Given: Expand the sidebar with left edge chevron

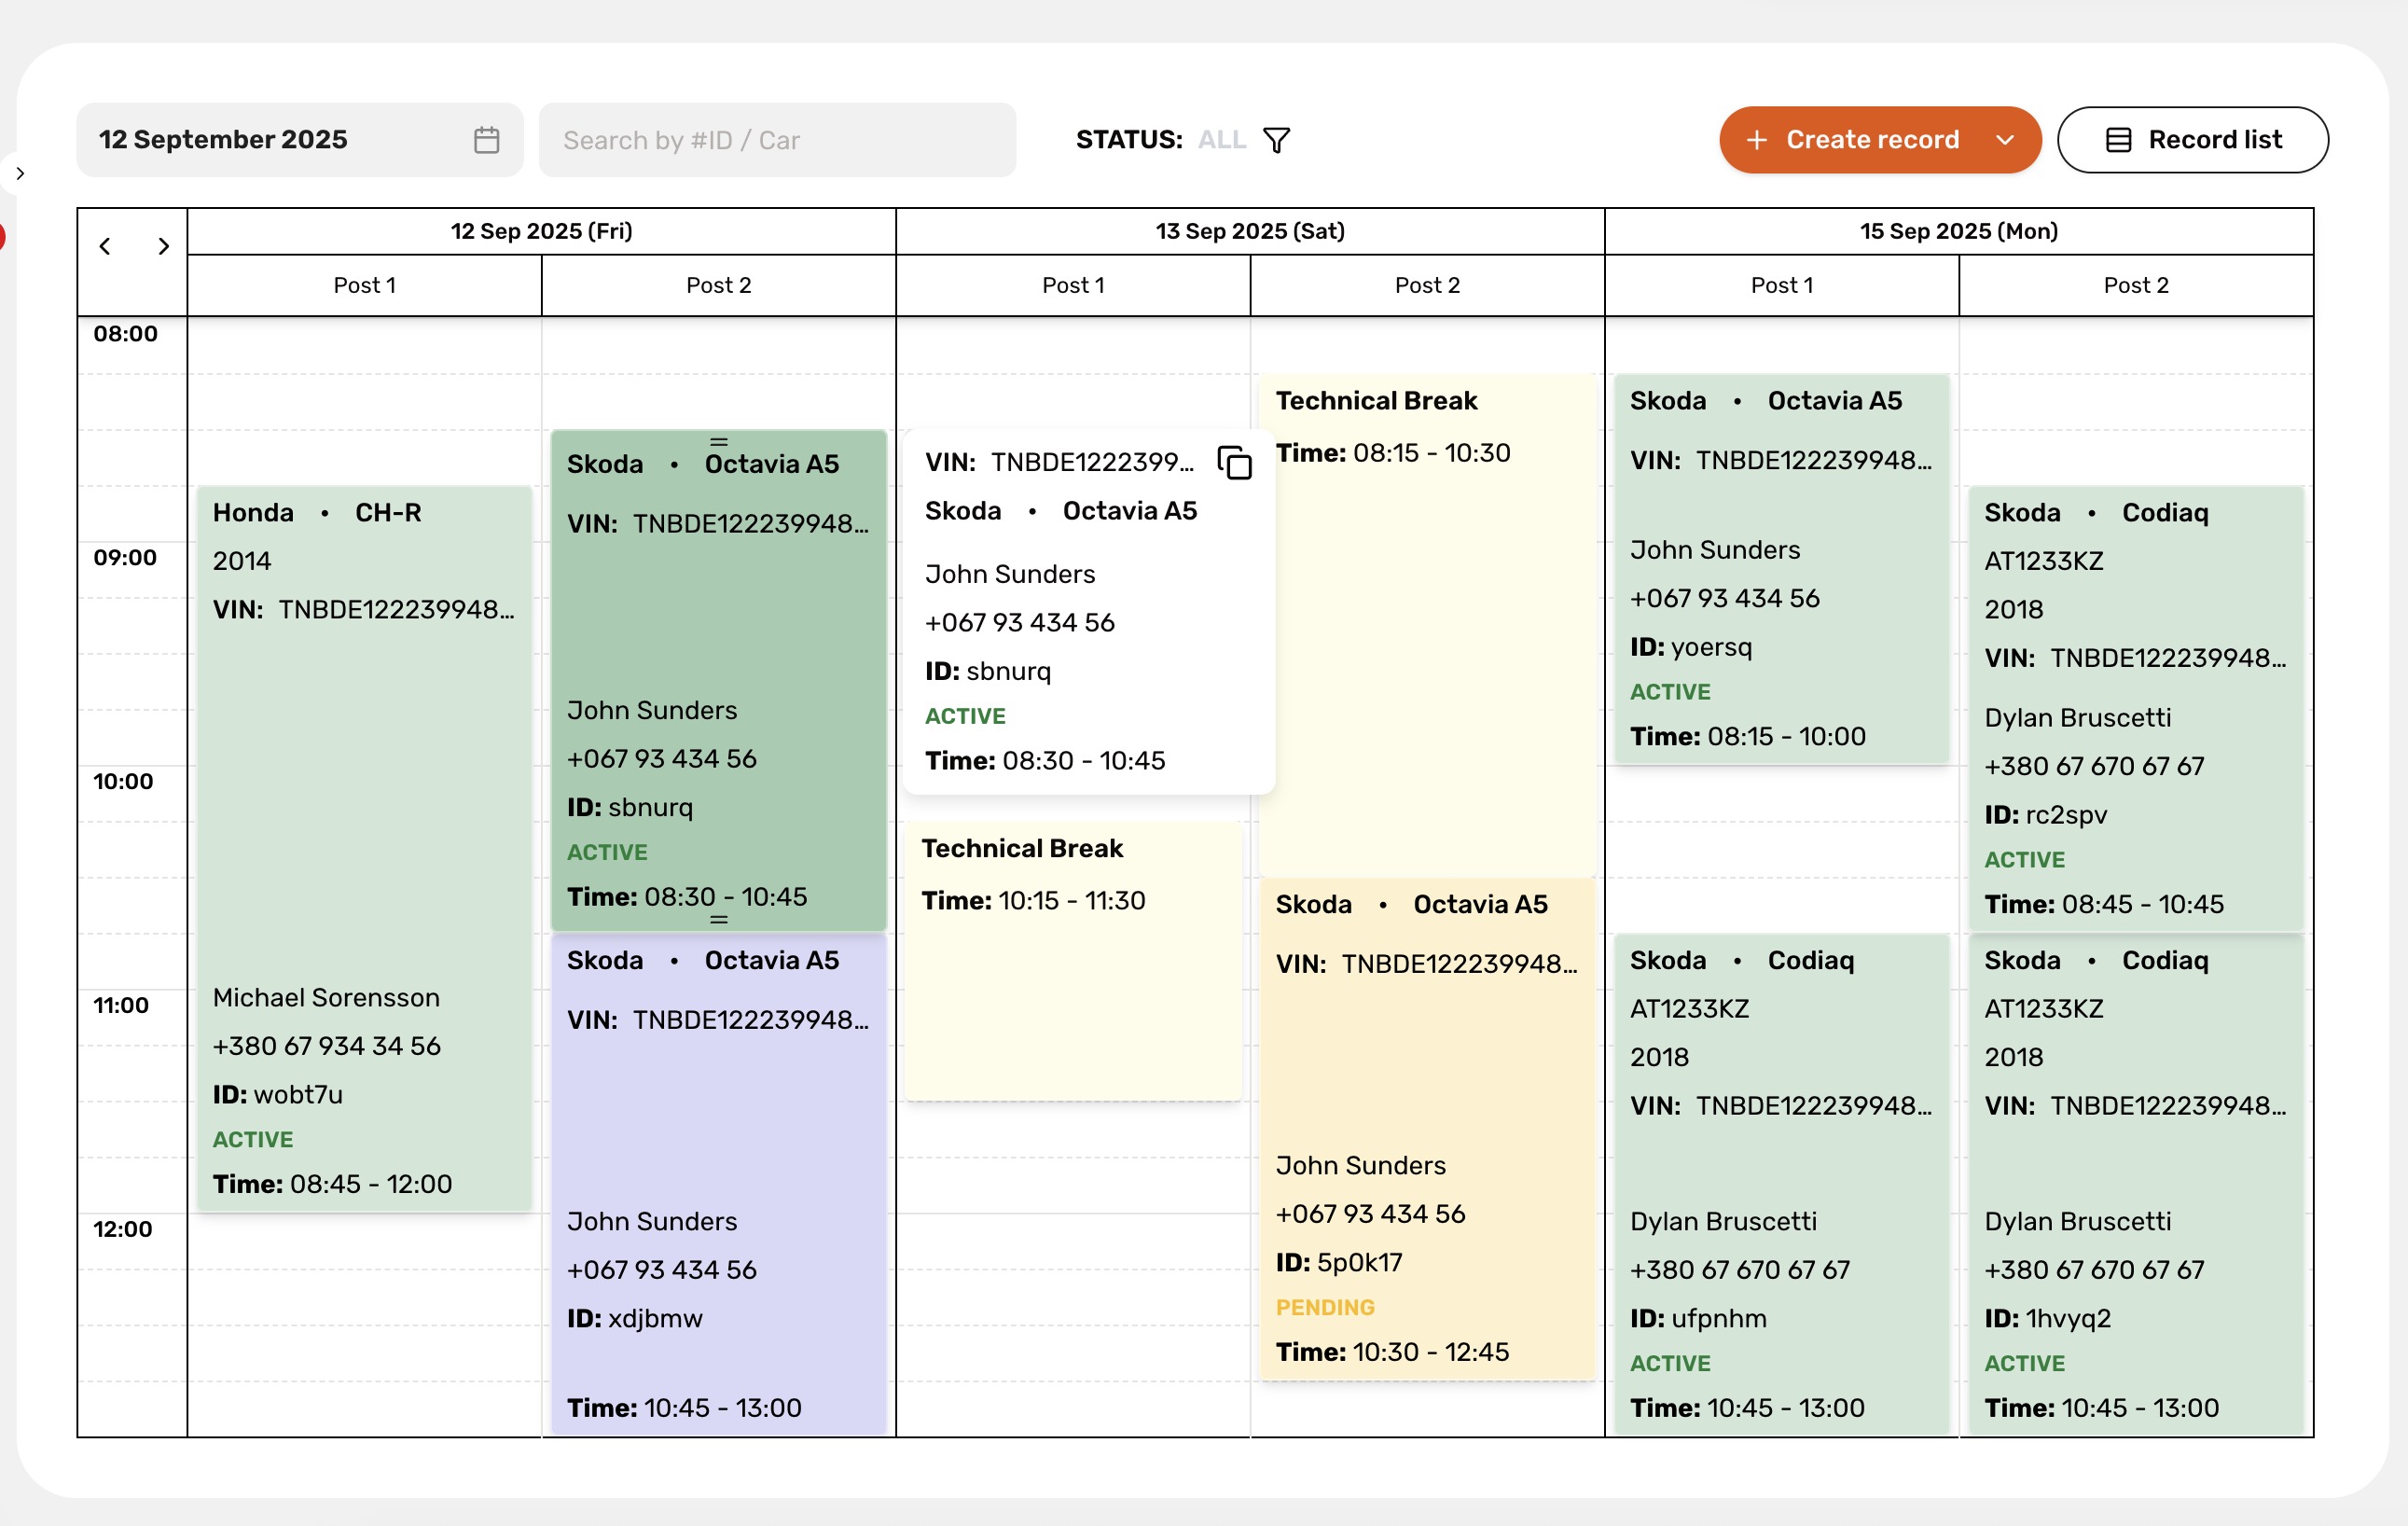Looking at the screenshot, I should click(19, 174).
